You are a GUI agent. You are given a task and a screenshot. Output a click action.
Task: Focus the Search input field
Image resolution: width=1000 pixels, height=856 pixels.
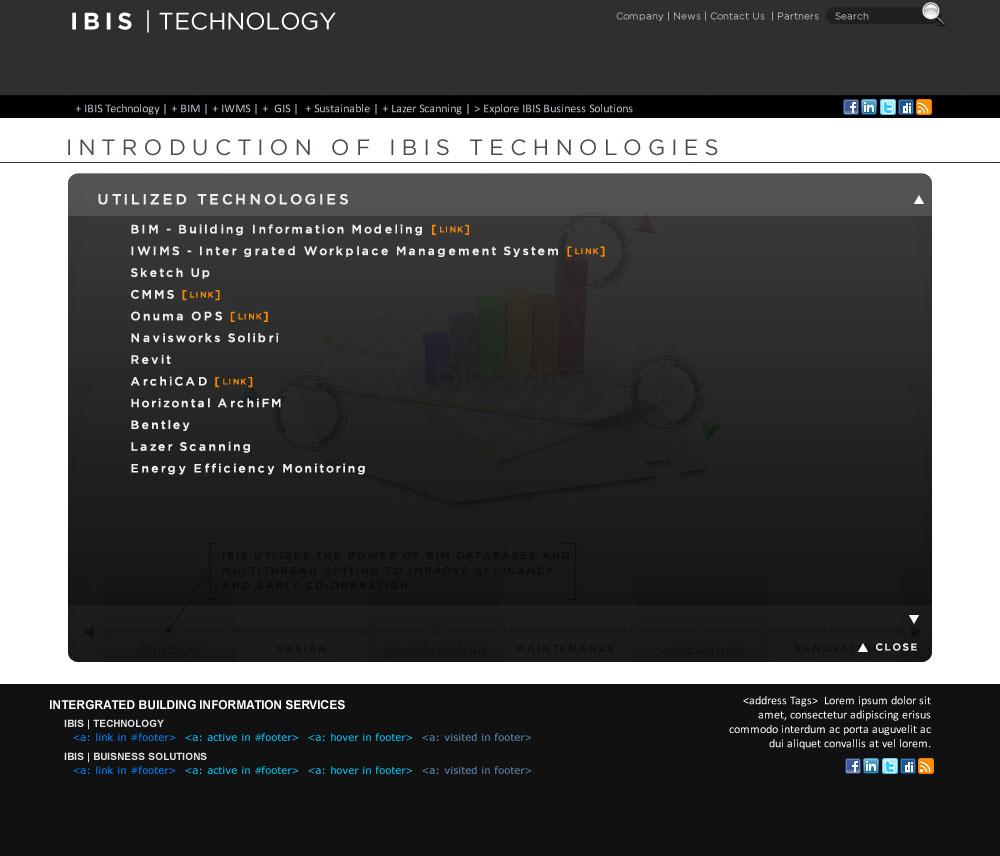coord(876,16)
